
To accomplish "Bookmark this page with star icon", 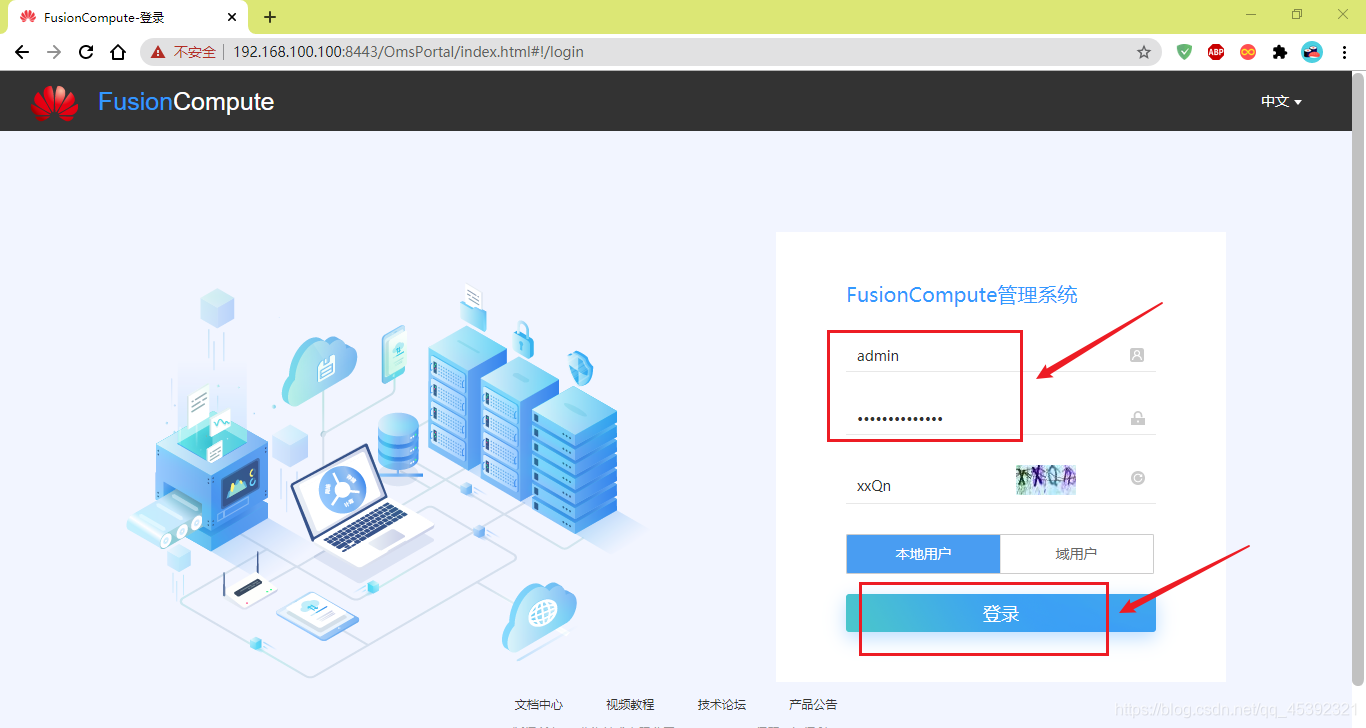I will tap(1144, 52).
